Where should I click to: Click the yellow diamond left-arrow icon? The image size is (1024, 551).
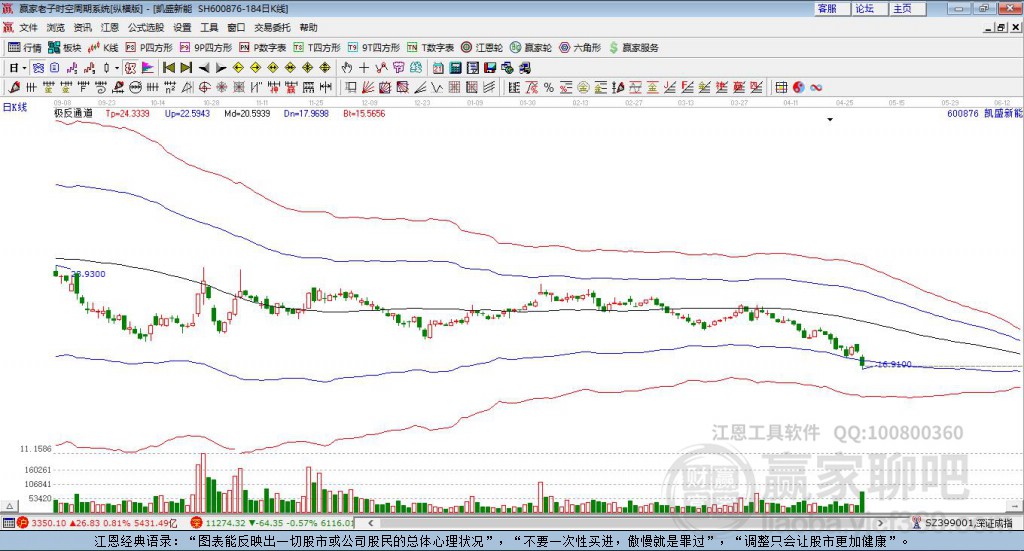click(238, 68)
